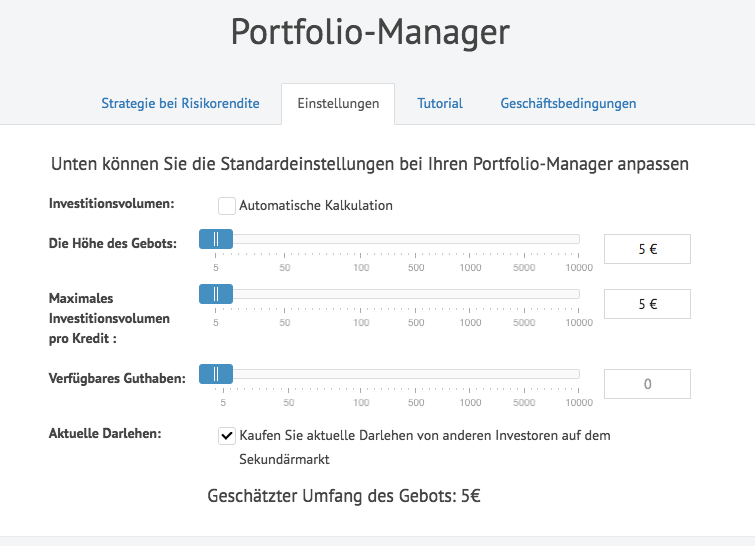Set Verfügbares Guthaben slider to 50
Image resolution: width=755 pixels, height=546 pixels.
pyautogui.click(x=288, y=374)
